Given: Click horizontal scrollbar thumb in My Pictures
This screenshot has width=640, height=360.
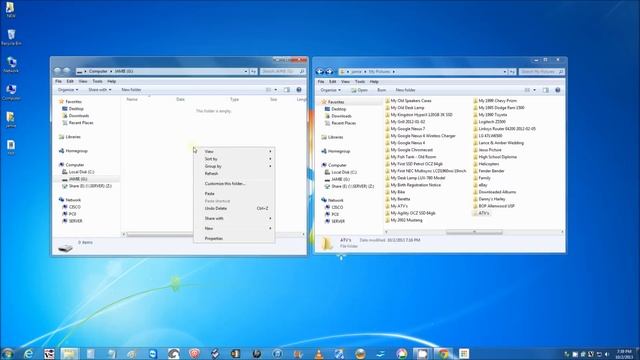Looking at the screenshot, I should click(x=474, y=232).
